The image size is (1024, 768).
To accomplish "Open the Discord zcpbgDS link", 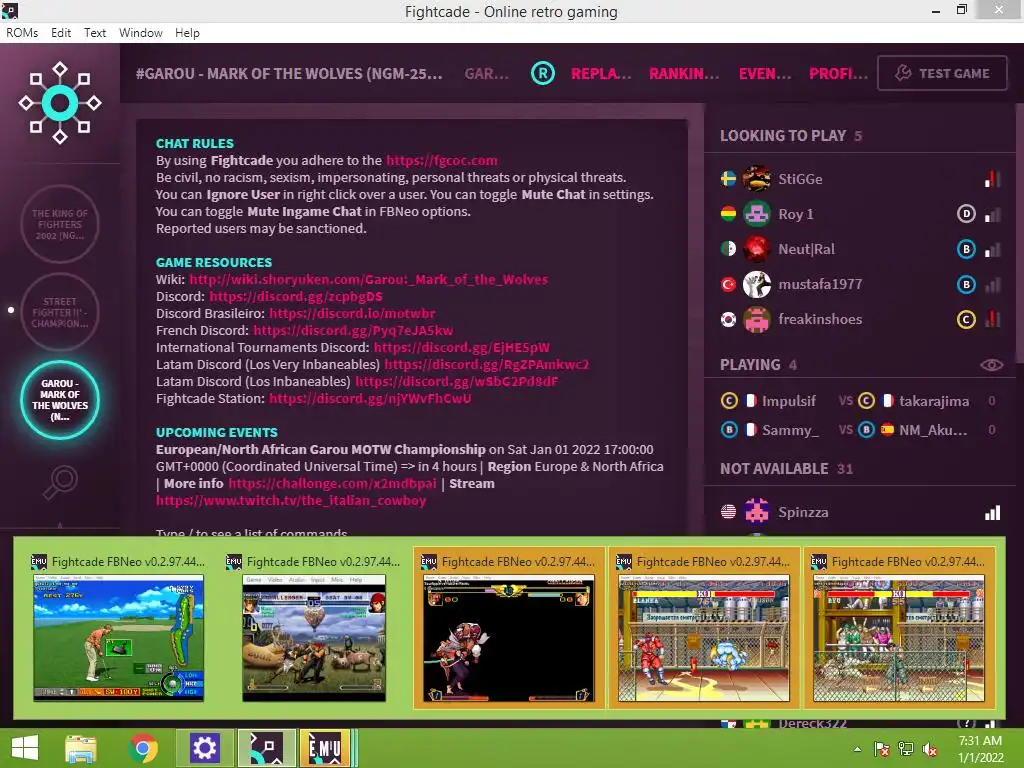I will [x=296, y=296].
